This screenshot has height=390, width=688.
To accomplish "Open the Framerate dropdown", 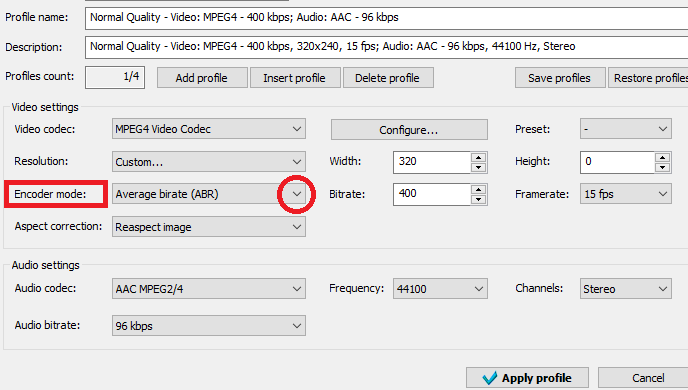I will (626, 194).
